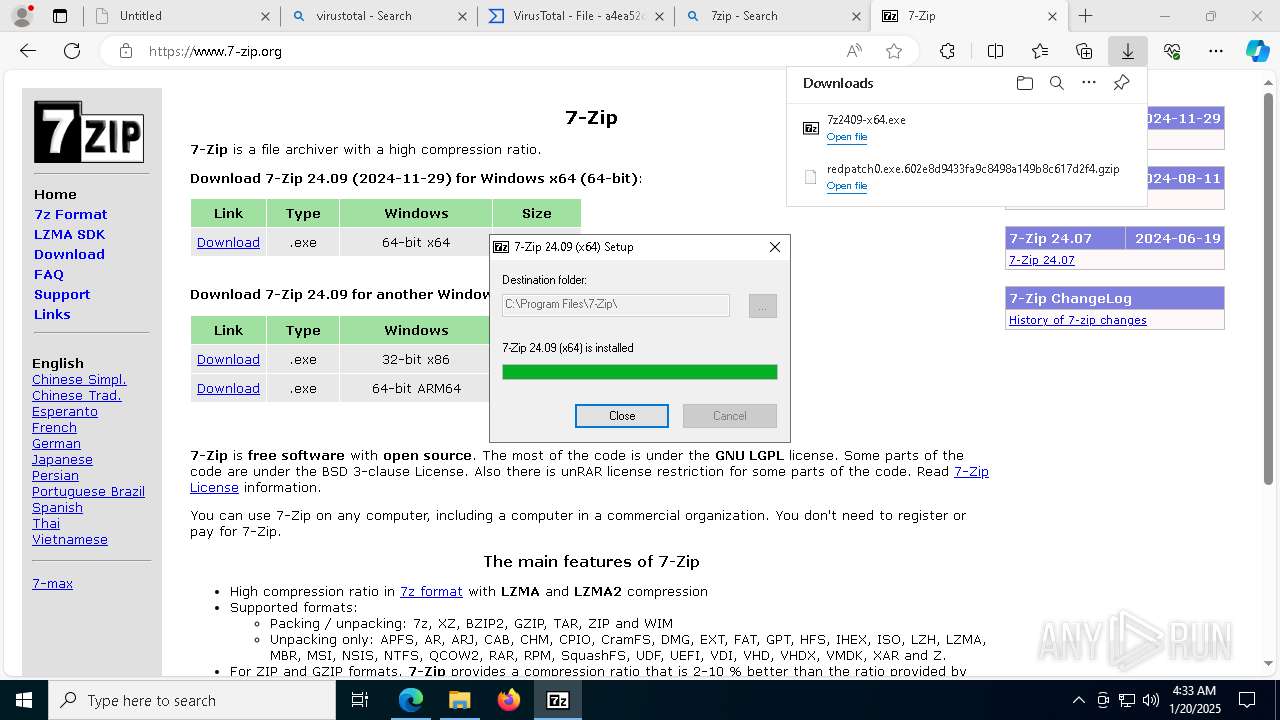Open a new browser tab
This screenshot has height=720, width=1280.
click(1085, 16)
